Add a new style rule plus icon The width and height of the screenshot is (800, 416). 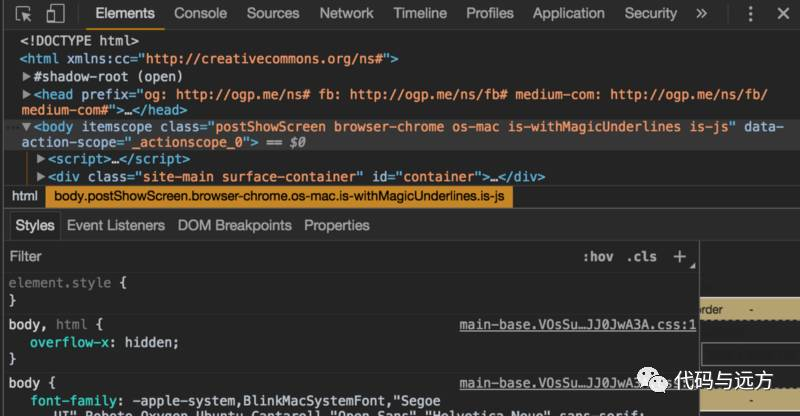point(680,256)
